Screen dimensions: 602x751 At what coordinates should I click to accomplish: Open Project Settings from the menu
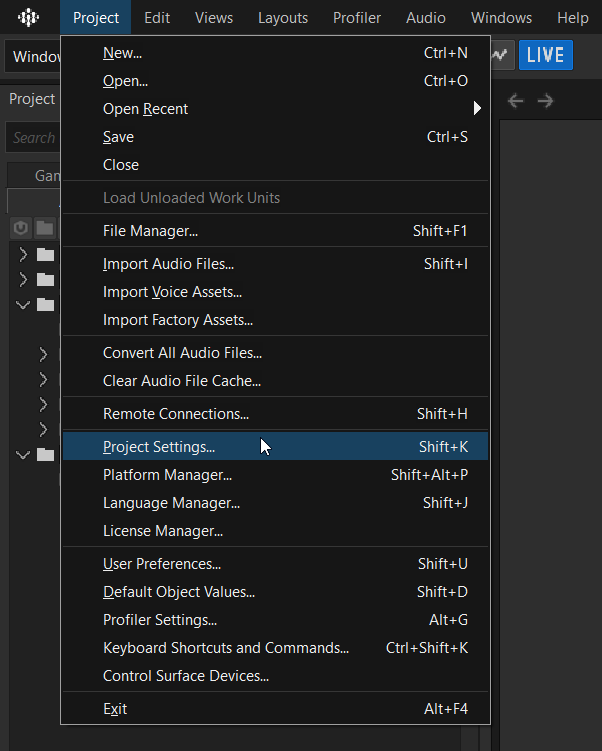(159, 447)
